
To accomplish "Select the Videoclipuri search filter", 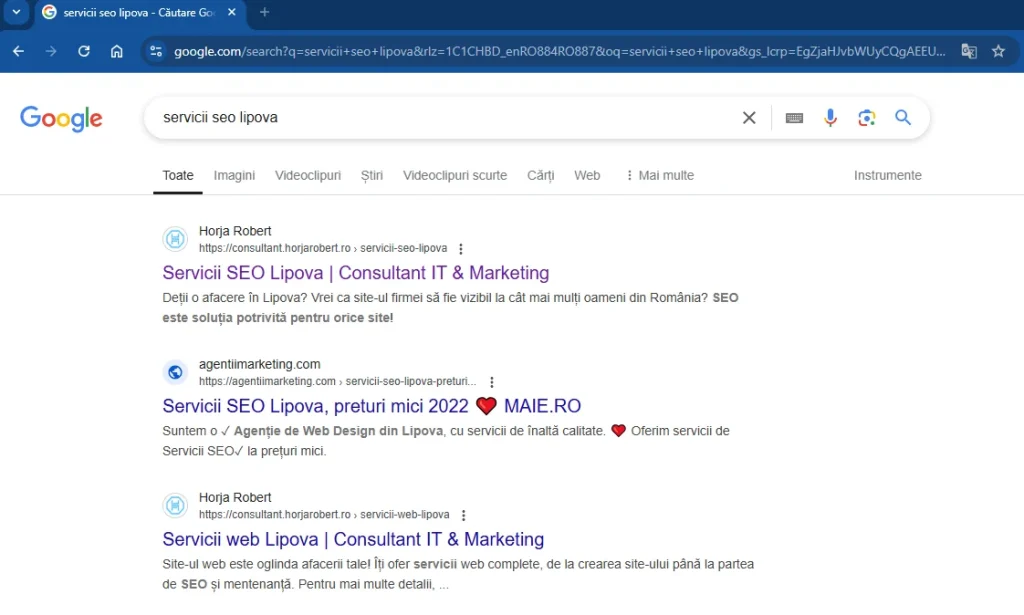I will point(307,175).
